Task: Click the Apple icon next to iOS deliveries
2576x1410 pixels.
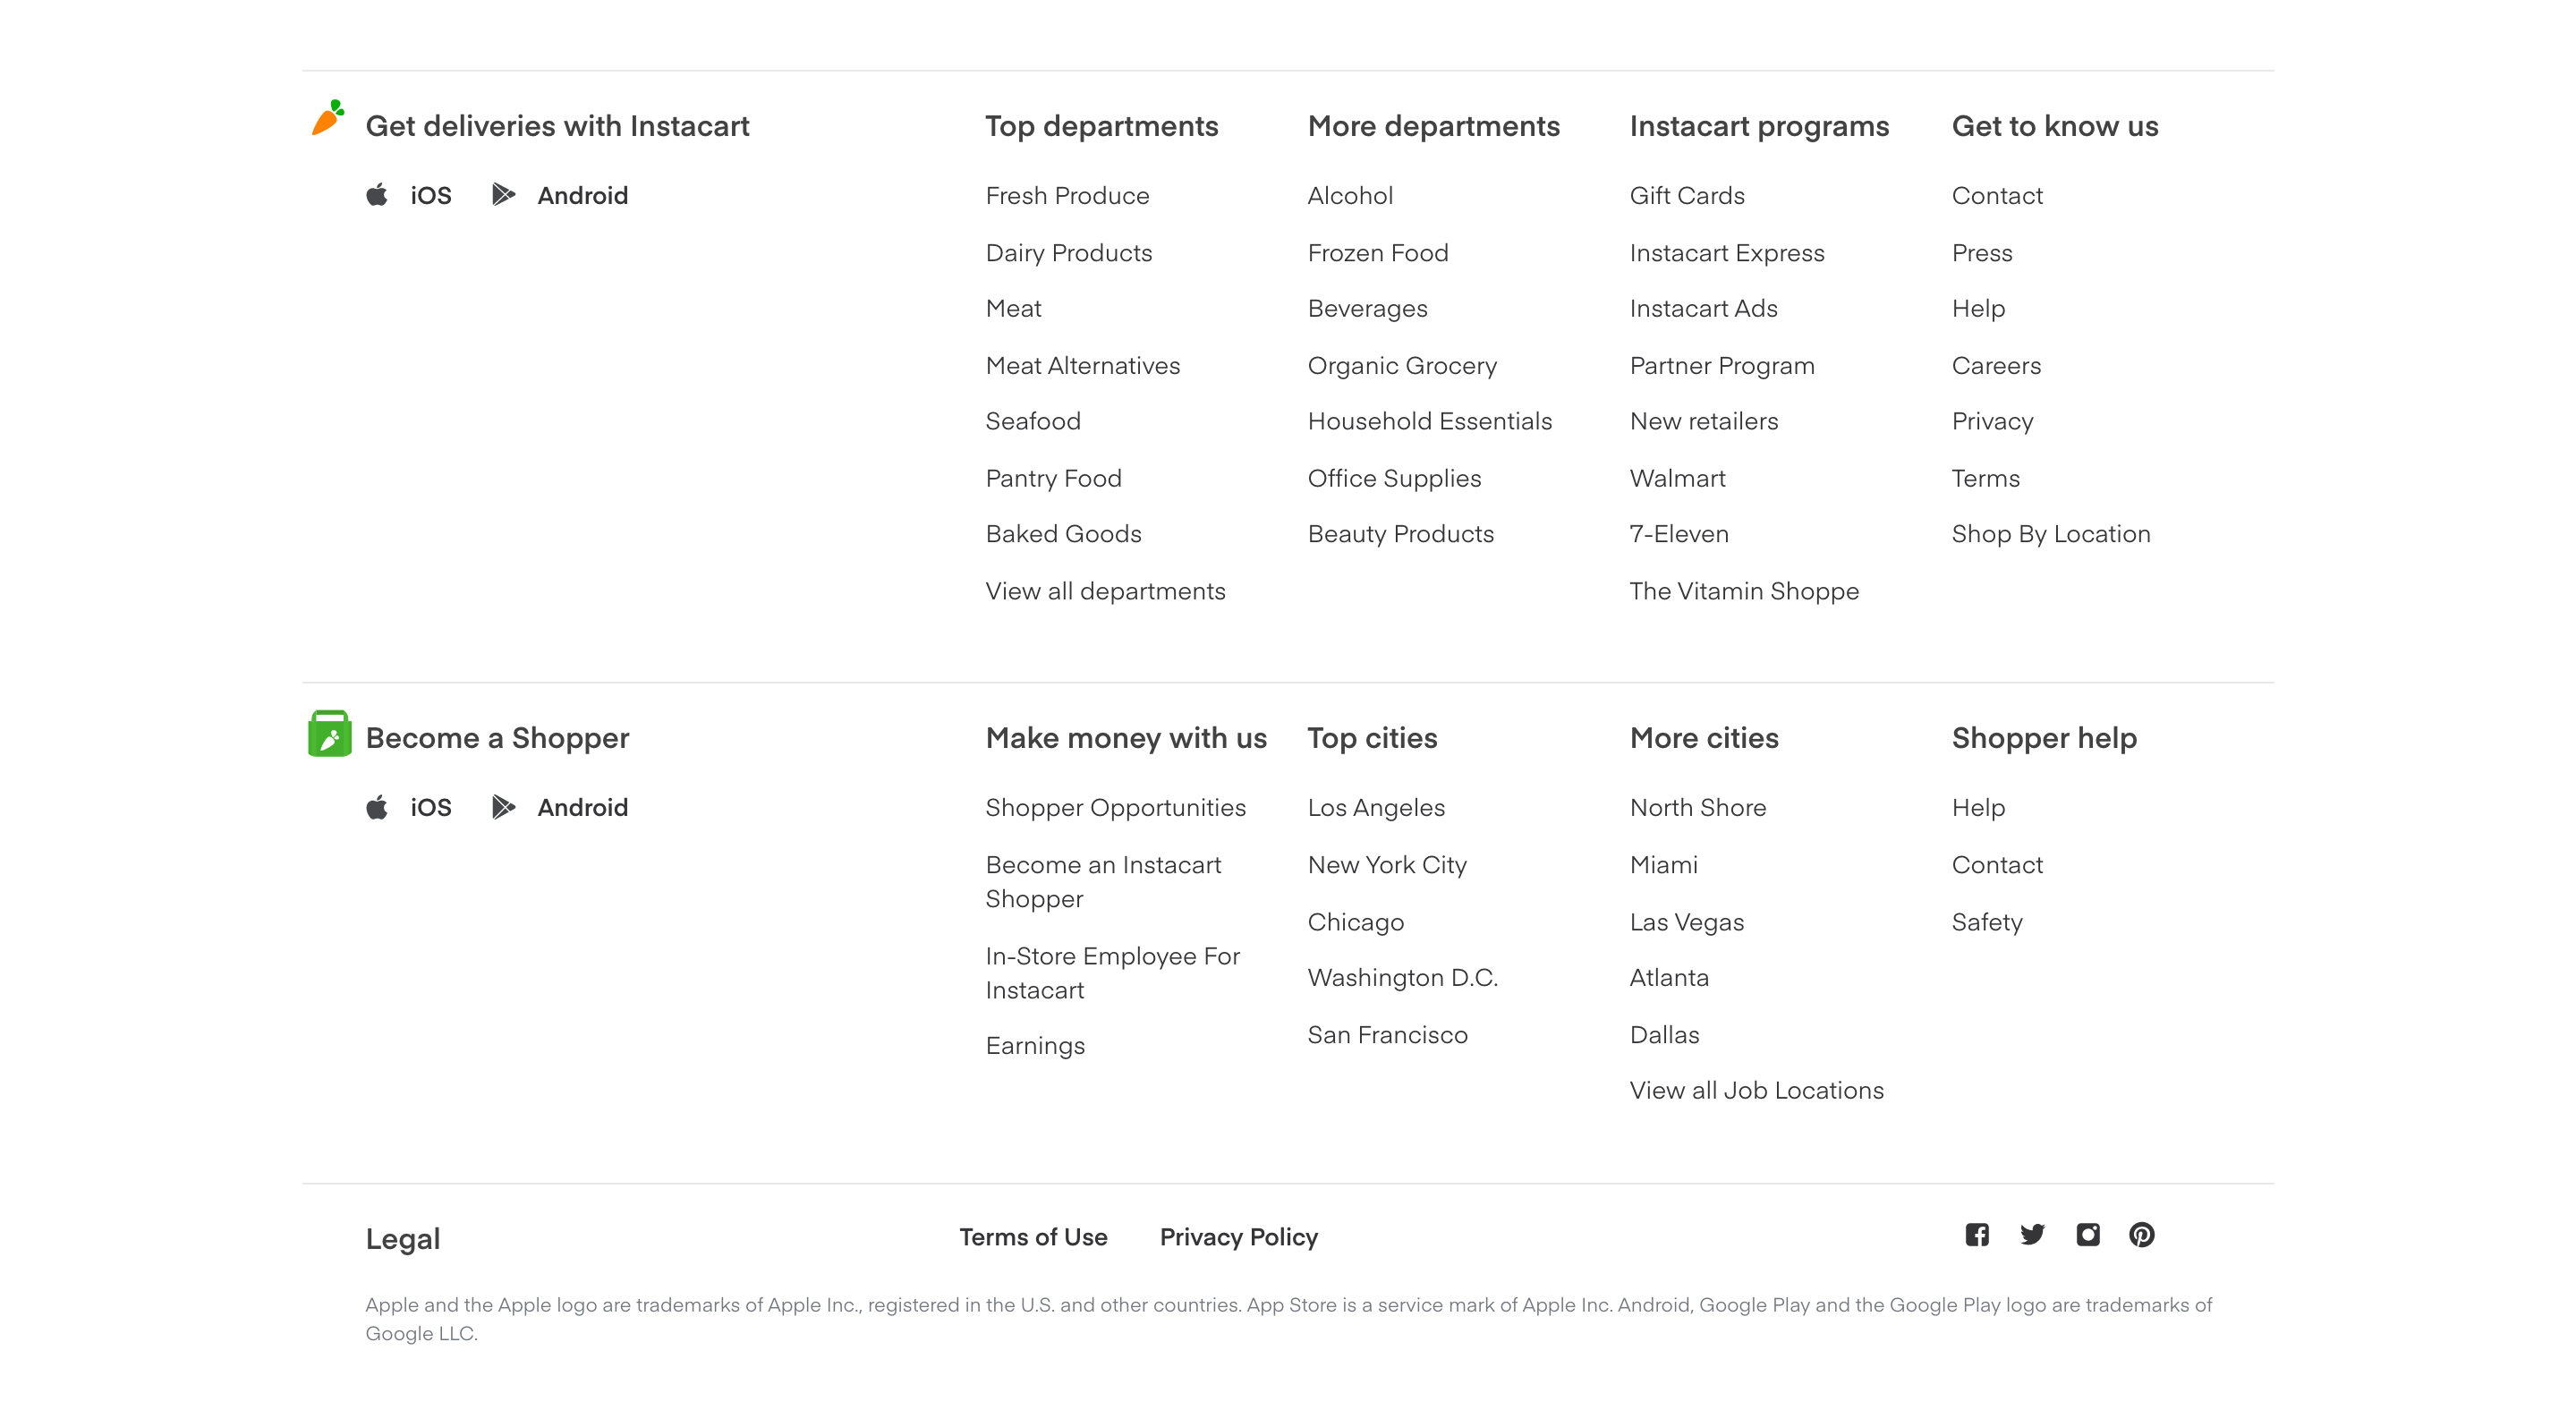Action: point(378,194)
